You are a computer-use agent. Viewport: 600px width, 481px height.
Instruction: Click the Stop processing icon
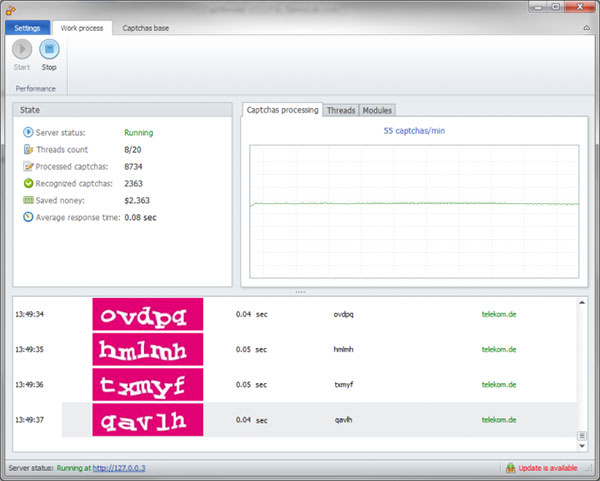[49, 50]
